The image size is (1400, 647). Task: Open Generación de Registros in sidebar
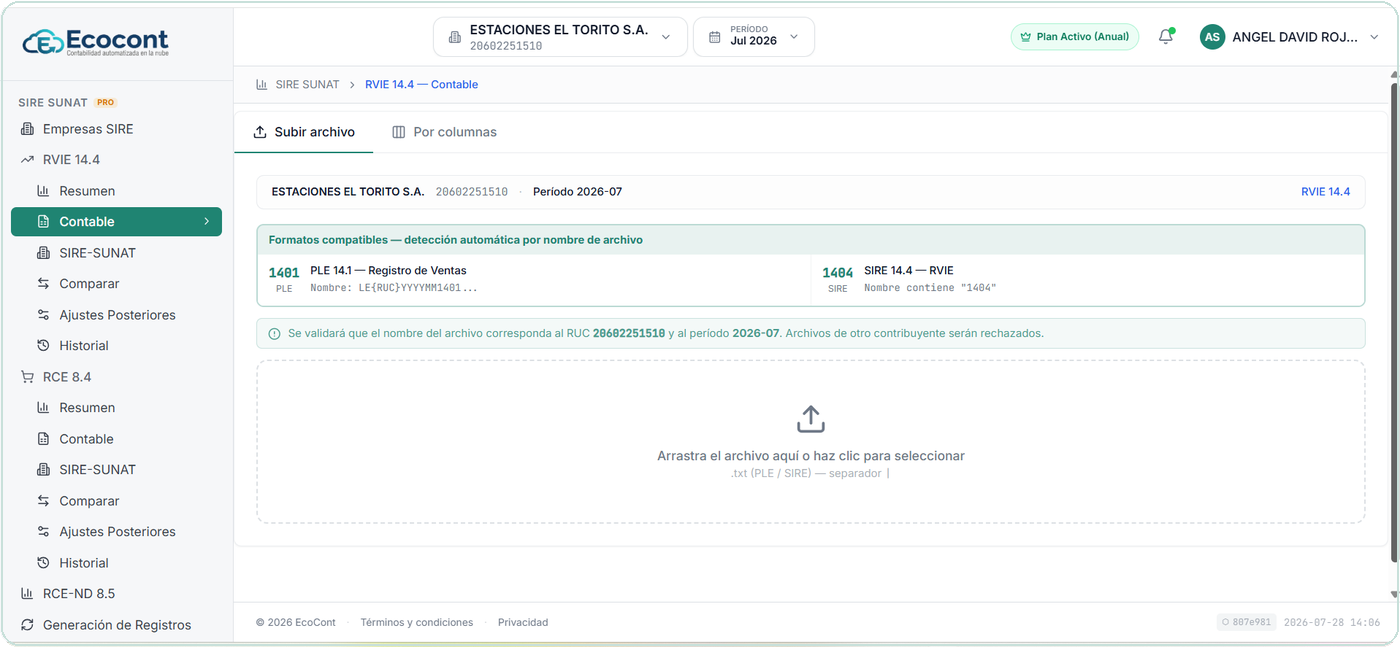(116, 625)
